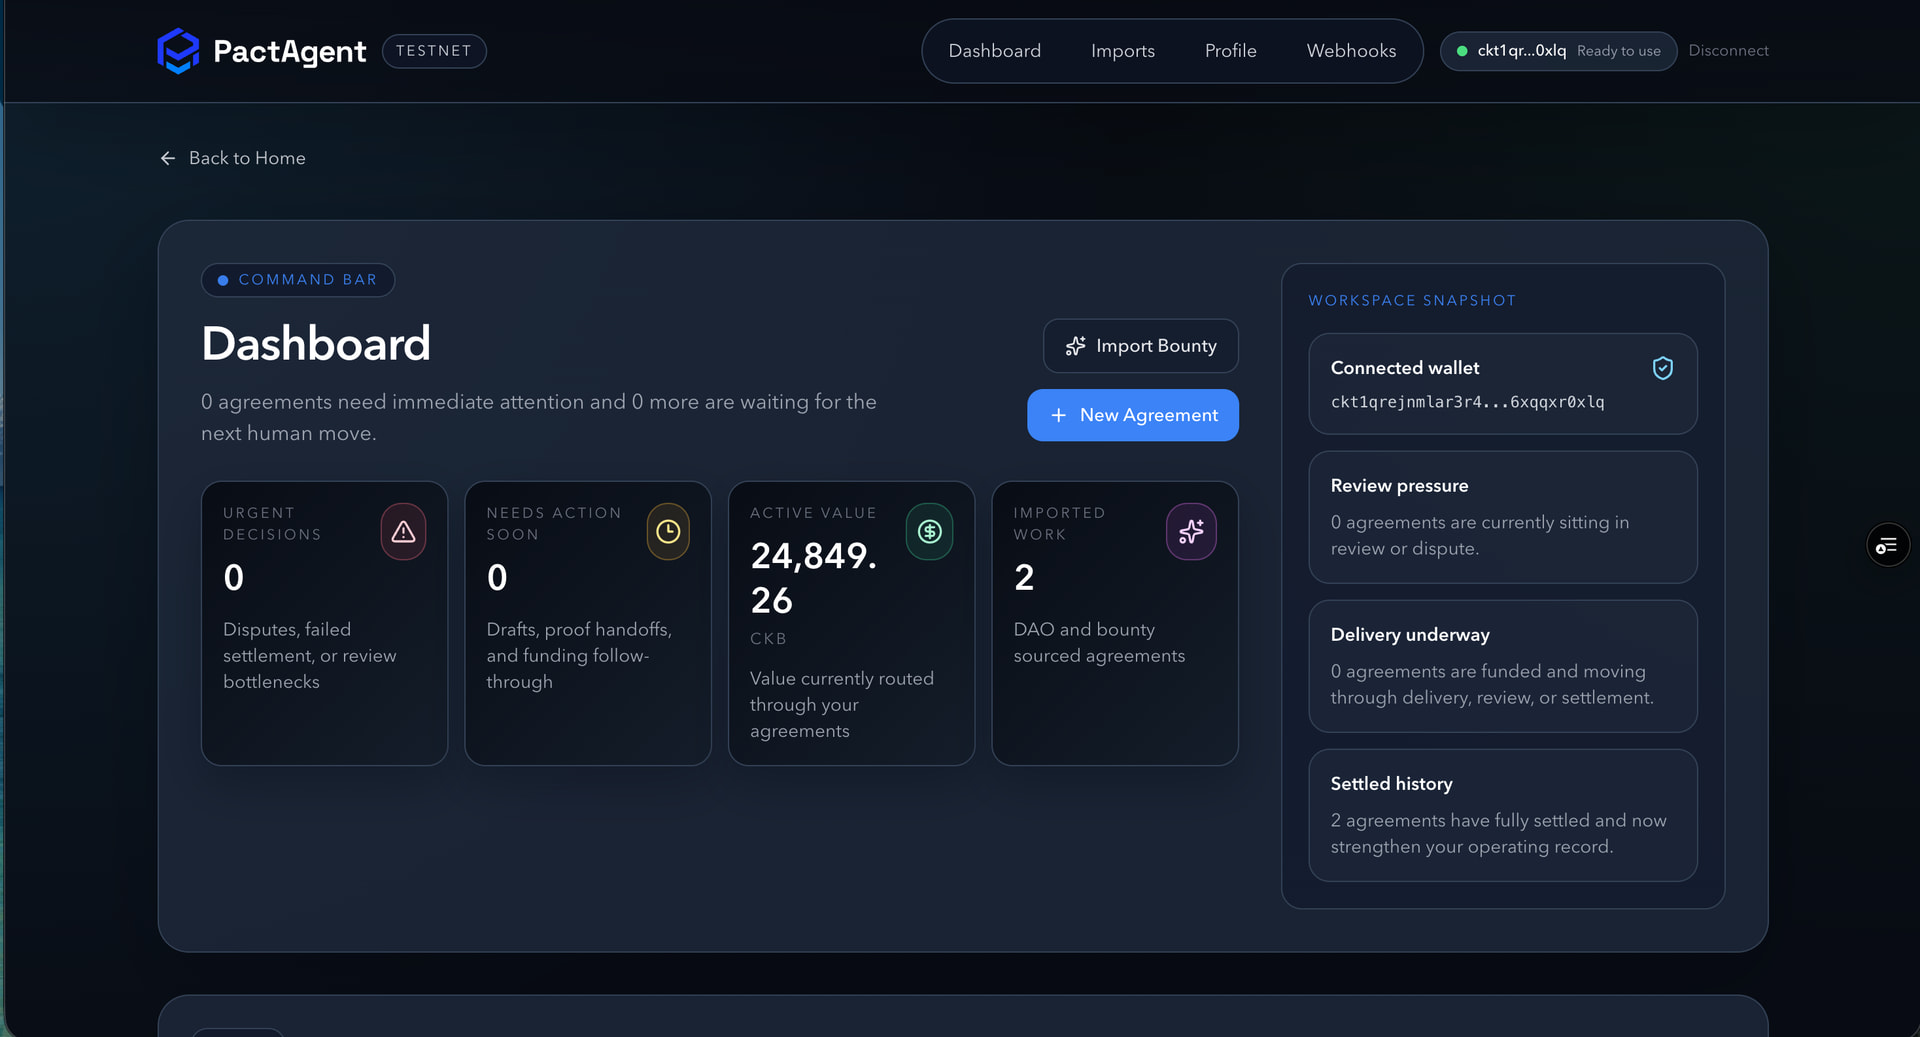Screen dimensions: 1920x1037
Task: Click '0 agreements are currently sitting in review' text
Action: tap(1480, 536)
